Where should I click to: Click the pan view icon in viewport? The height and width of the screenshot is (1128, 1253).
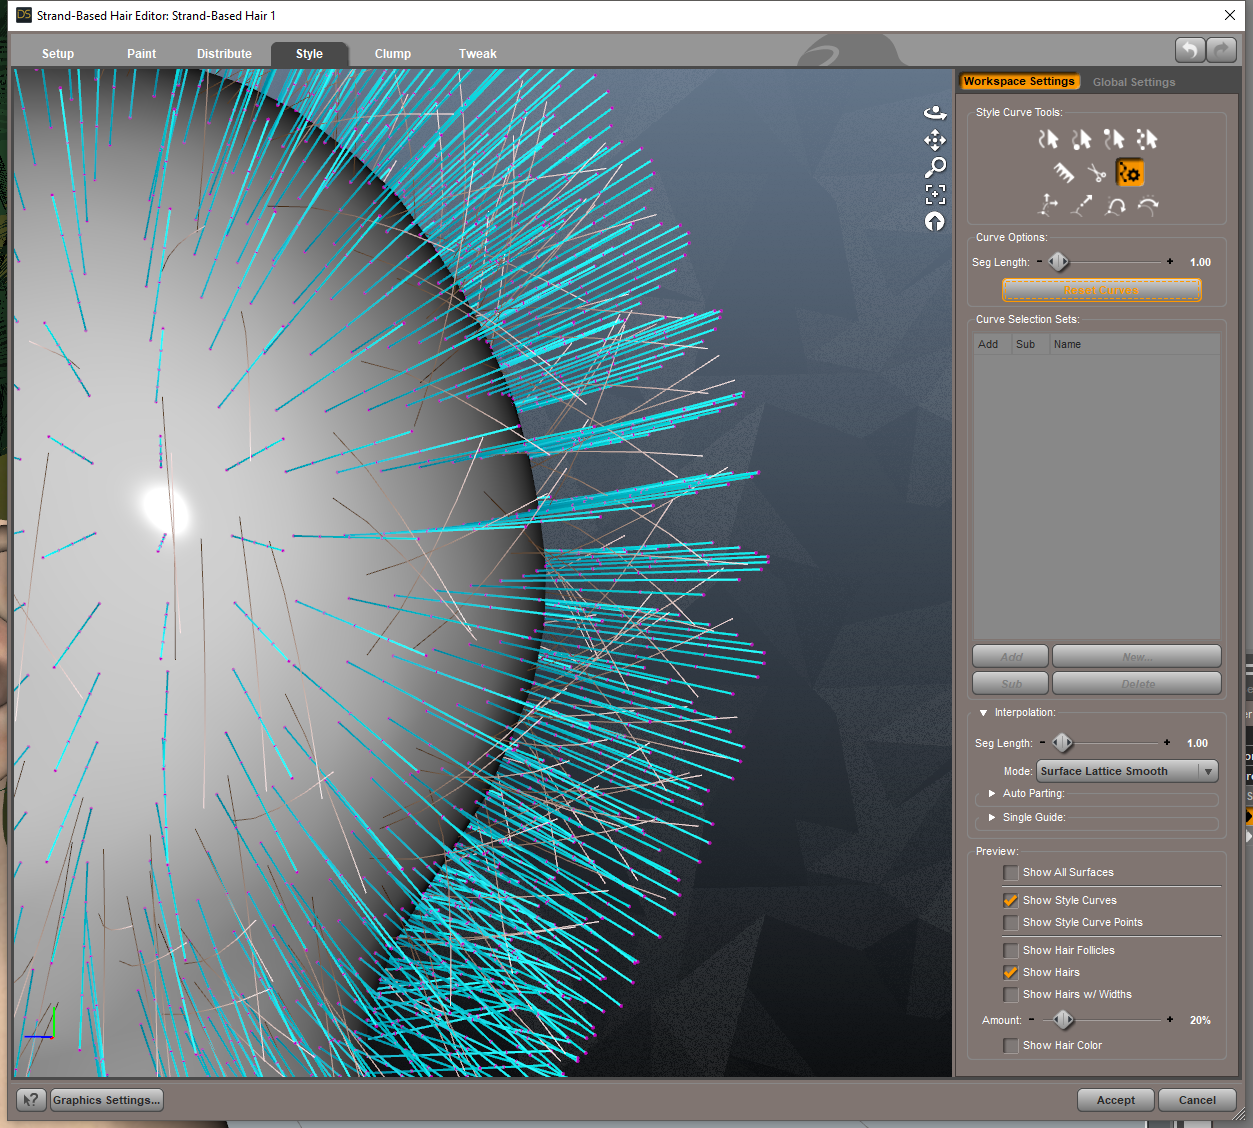[935, 140]
